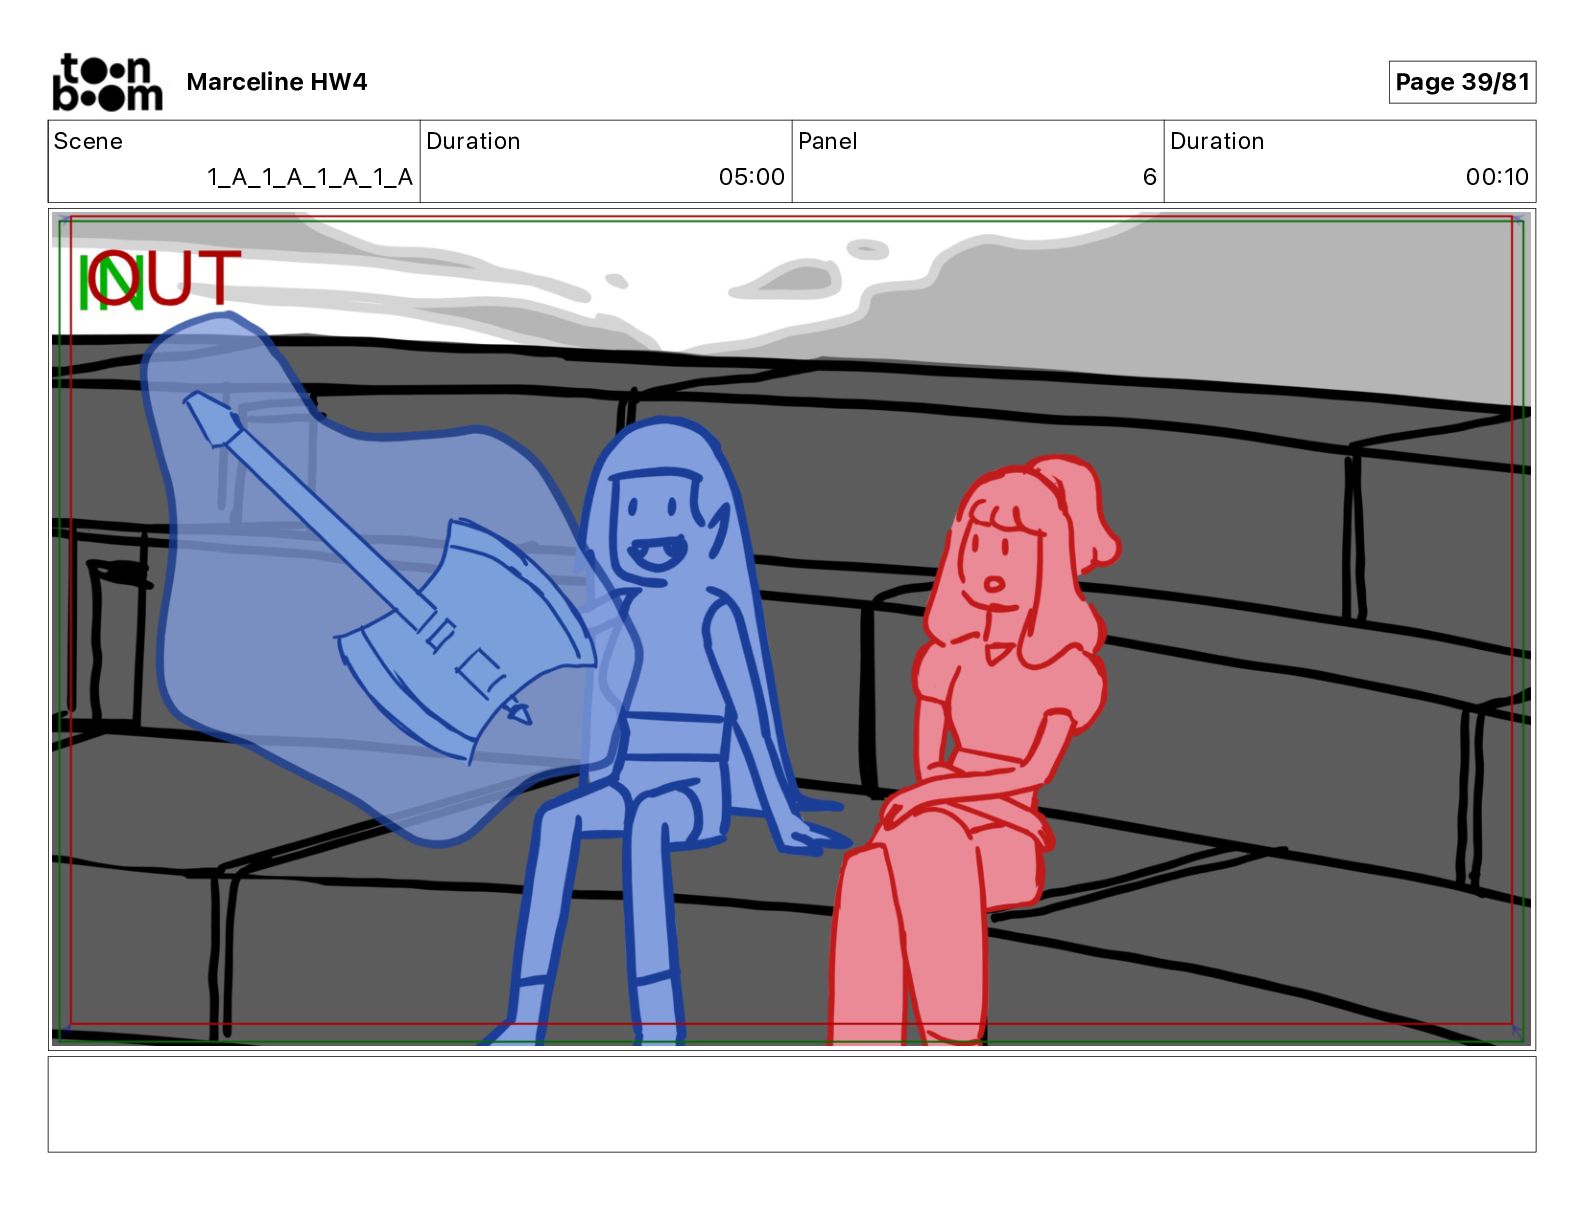Image resolution: width=1584 pixels, height=1224 pixels.
Task: Click the blue long-haired character figure
Action: tap(665, 730)
